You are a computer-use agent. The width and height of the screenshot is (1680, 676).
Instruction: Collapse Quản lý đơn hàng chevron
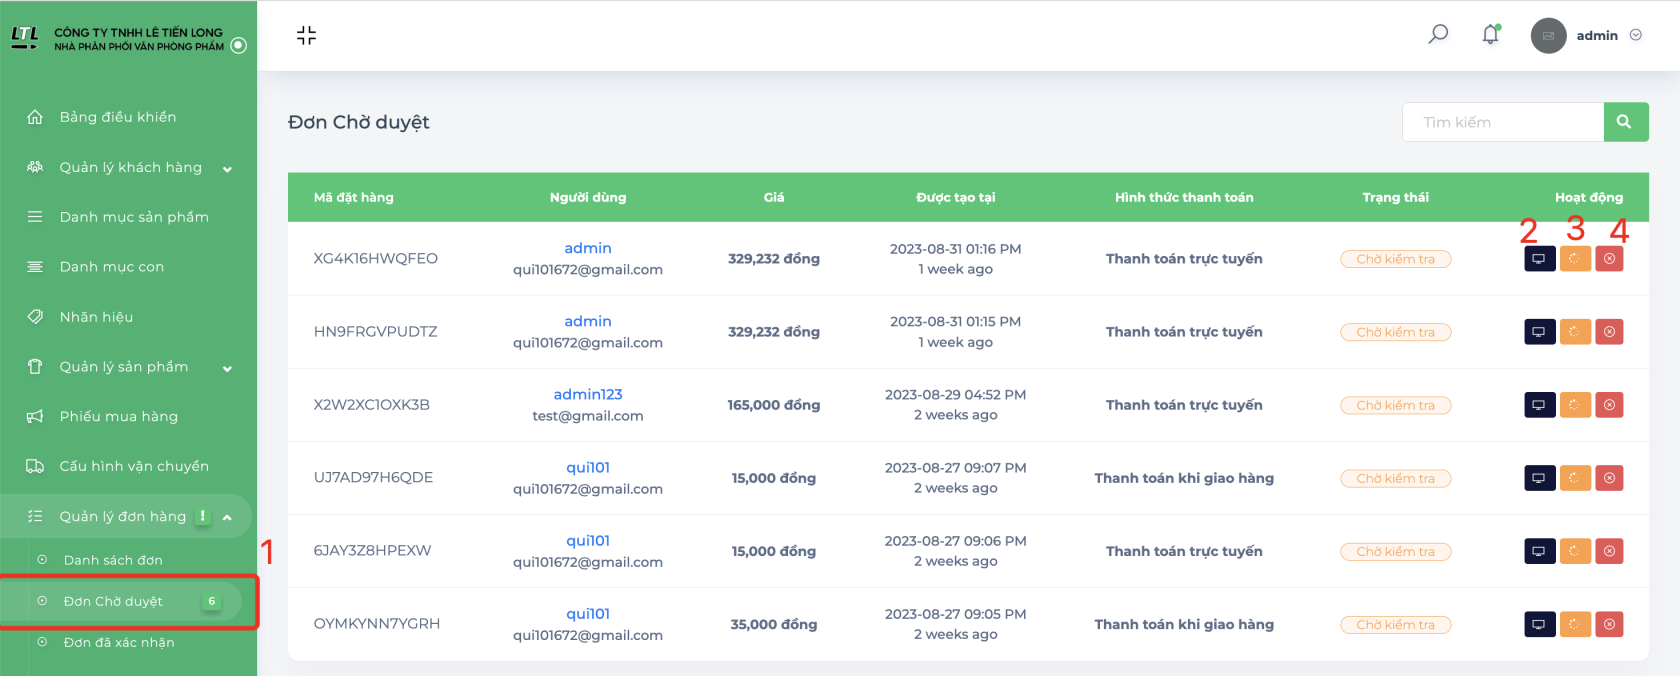click(227, 517)
